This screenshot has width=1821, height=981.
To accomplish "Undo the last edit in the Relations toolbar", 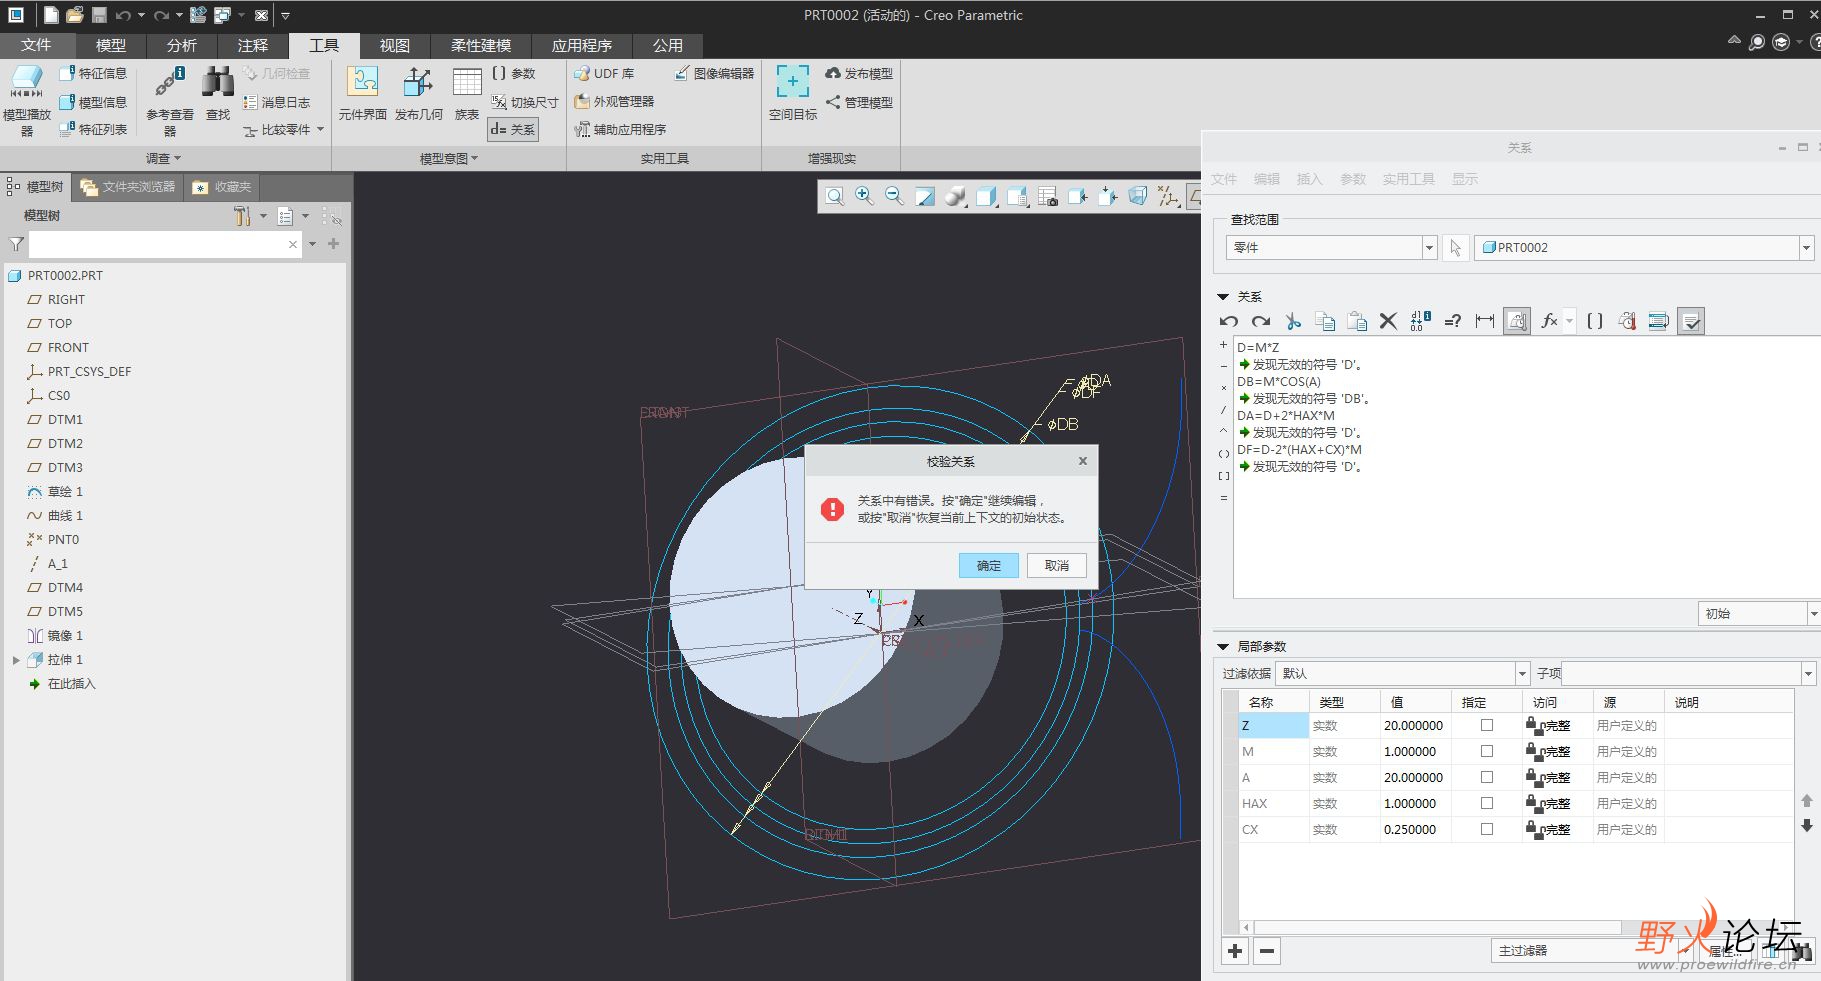I will point(1229,321).
